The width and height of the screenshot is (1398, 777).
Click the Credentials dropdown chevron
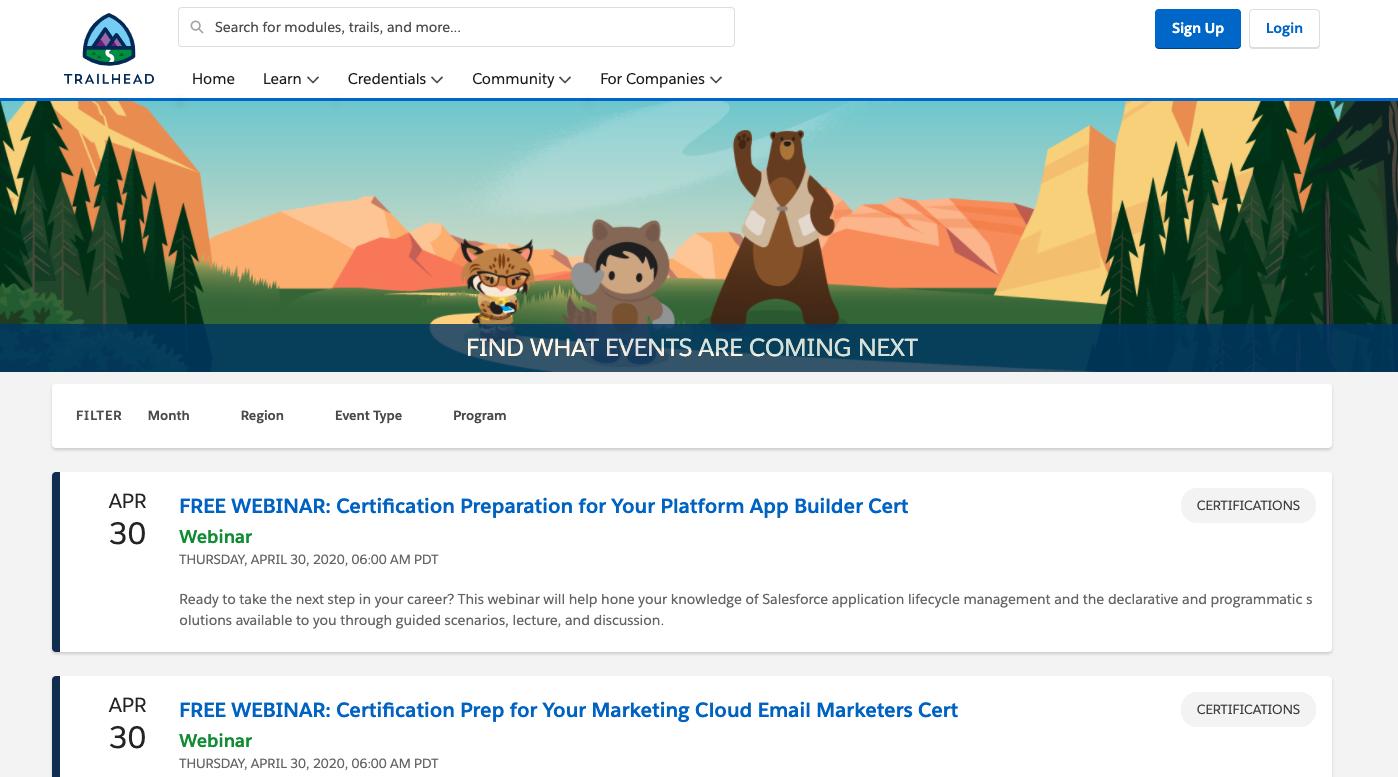(437, 79)
